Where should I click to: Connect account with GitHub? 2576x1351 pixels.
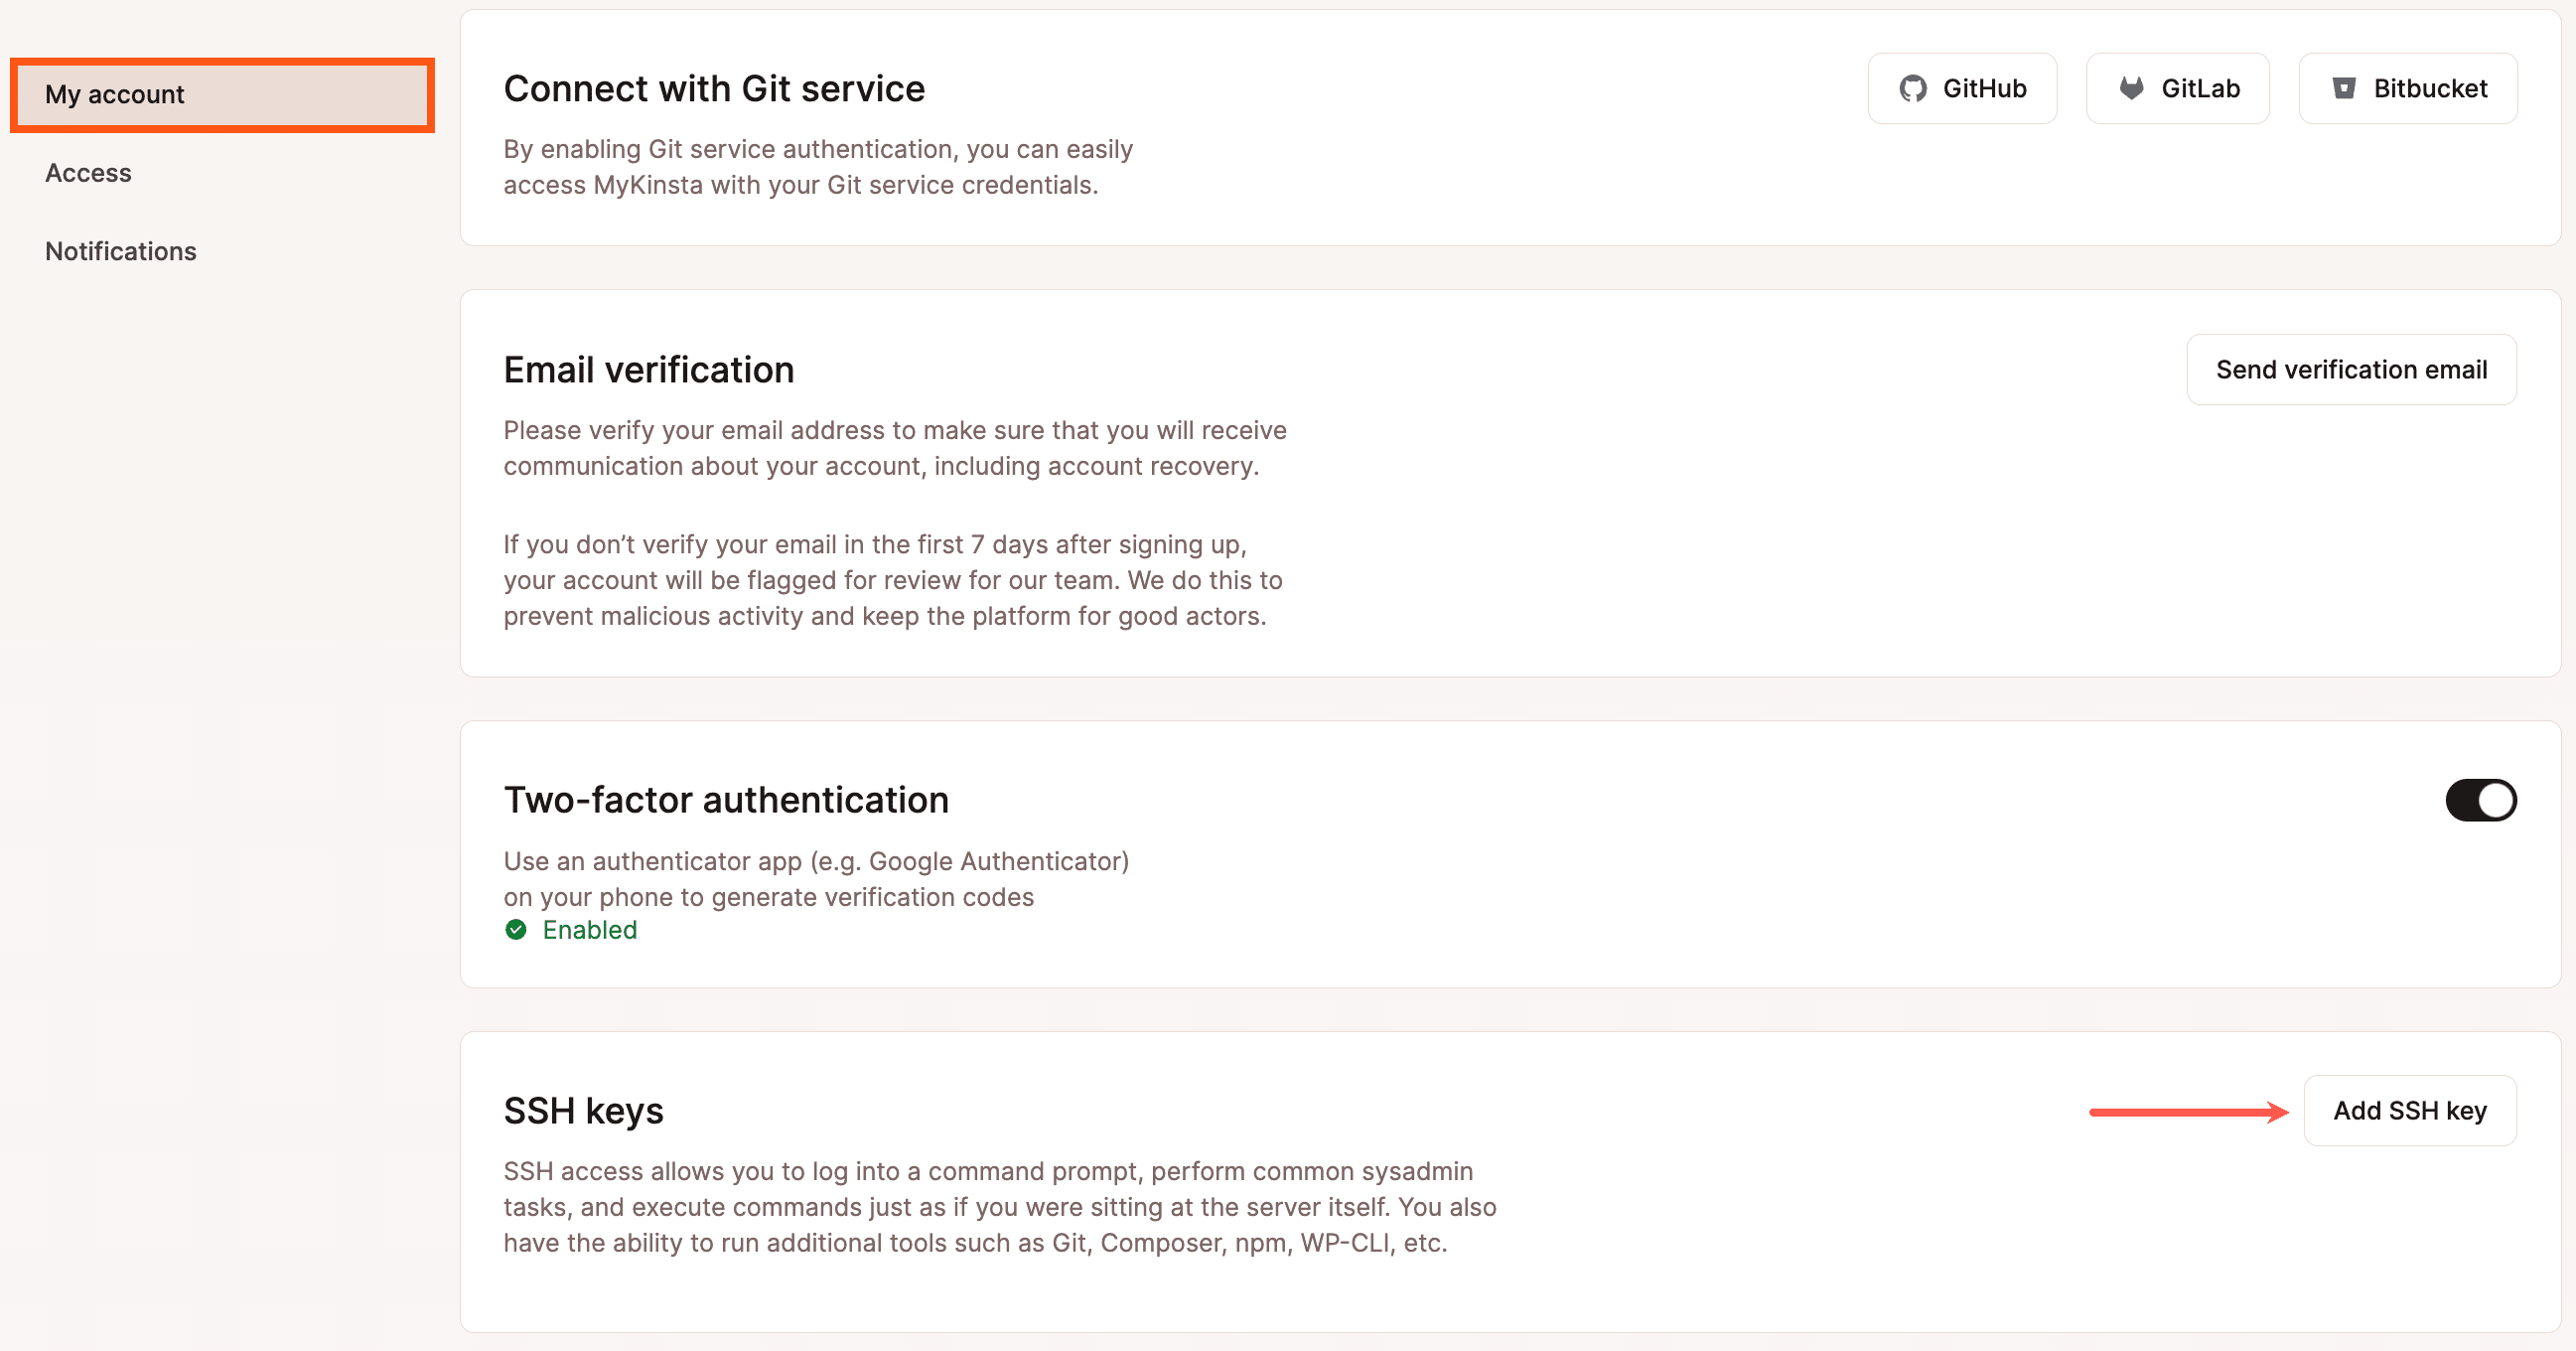coord(1961,88)
